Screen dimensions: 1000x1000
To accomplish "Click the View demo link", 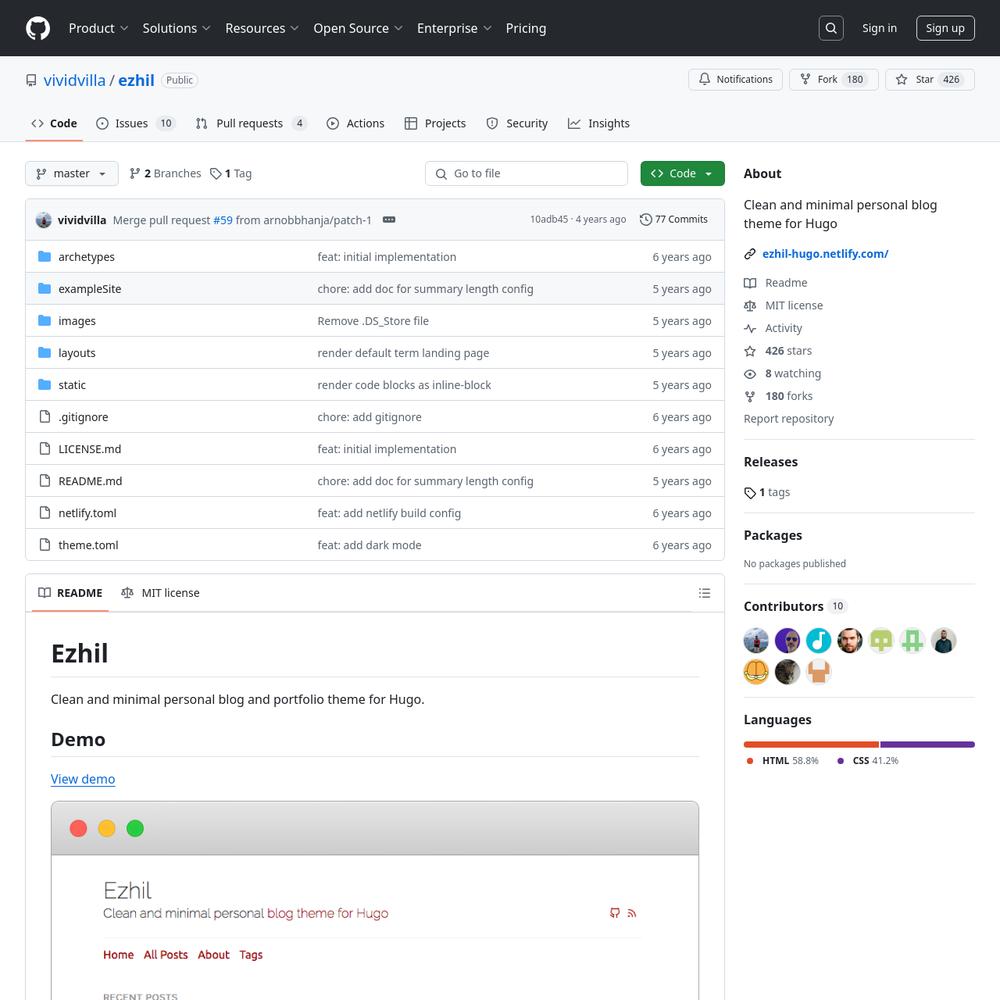I will pos(83,779).
